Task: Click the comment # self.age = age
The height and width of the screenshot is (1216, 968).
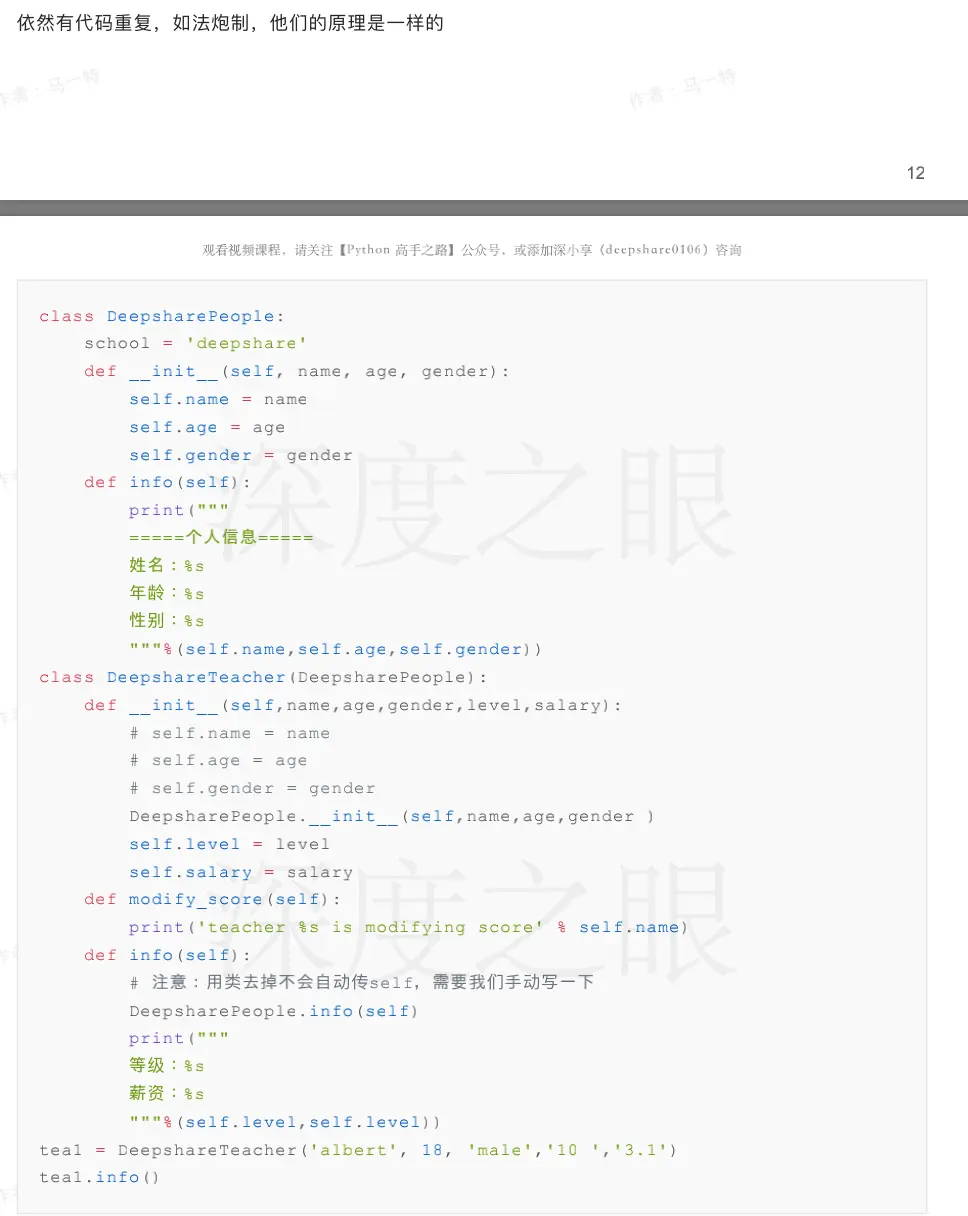Action: 218,760
